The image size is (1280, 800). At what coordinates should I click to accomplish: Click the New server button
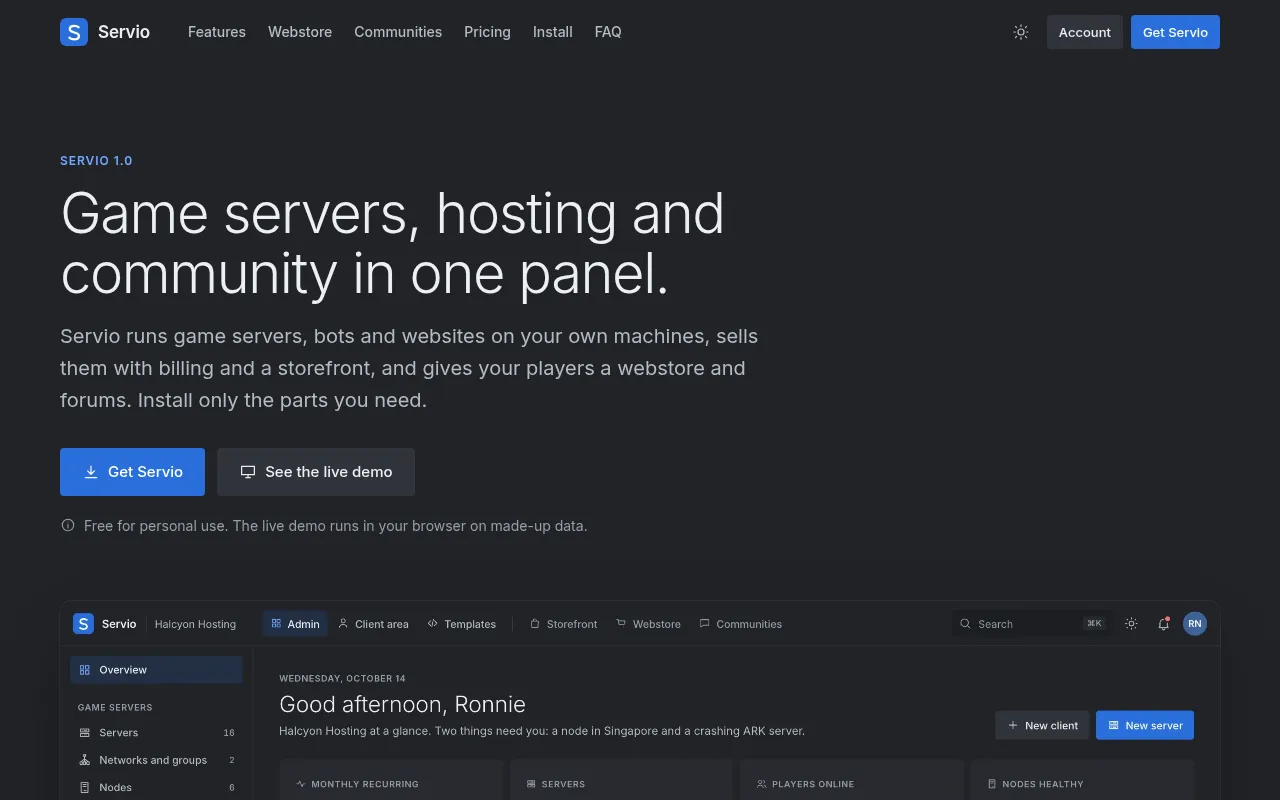click(1145, 725)
